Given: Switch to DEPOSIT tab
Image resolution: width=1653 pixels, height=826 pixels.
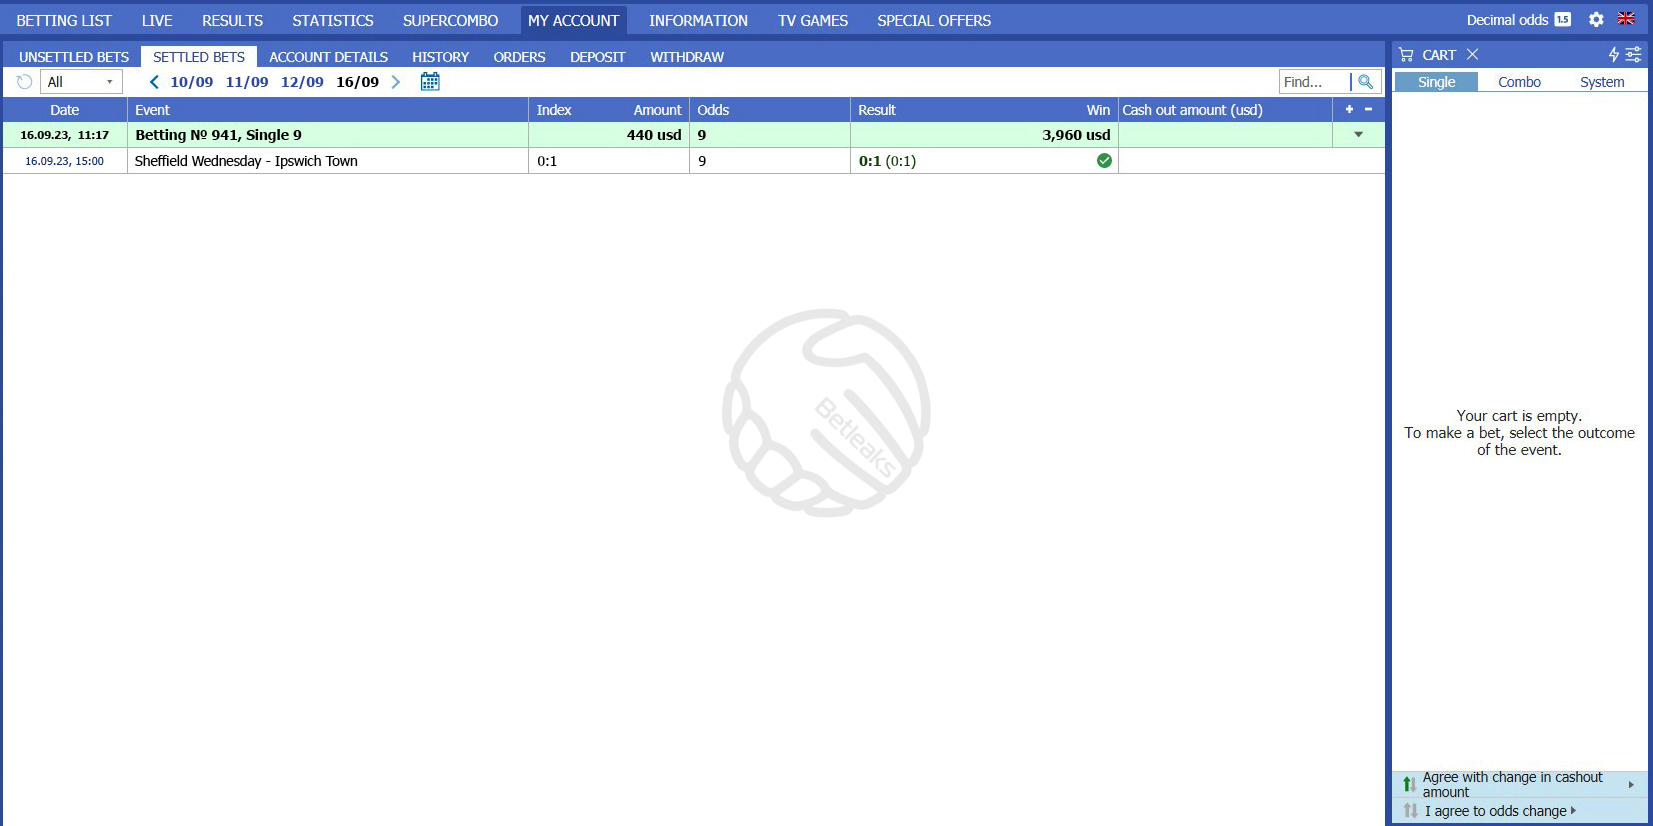Looking at the screenshot, I should click(597, 57).
